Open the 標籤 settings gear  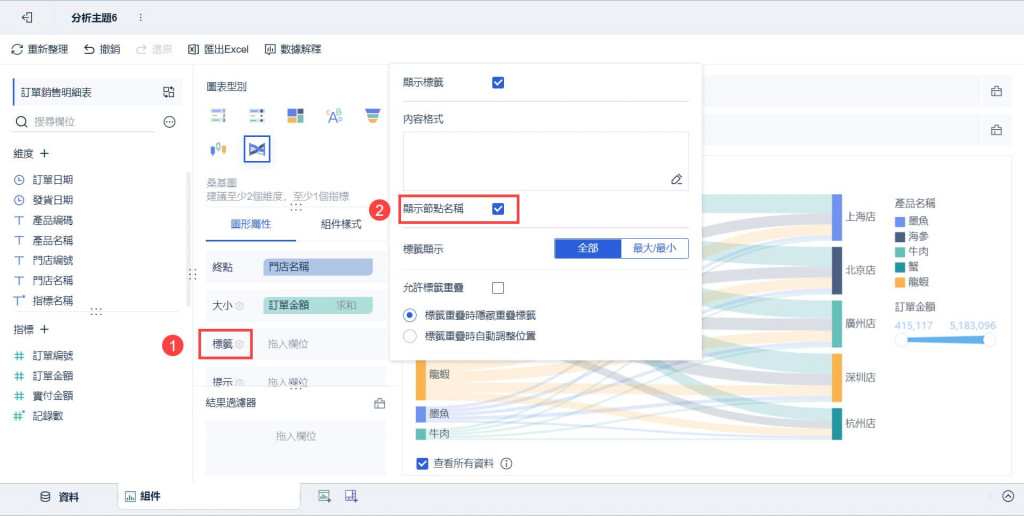pyautogui.click(x=240, y=344)
